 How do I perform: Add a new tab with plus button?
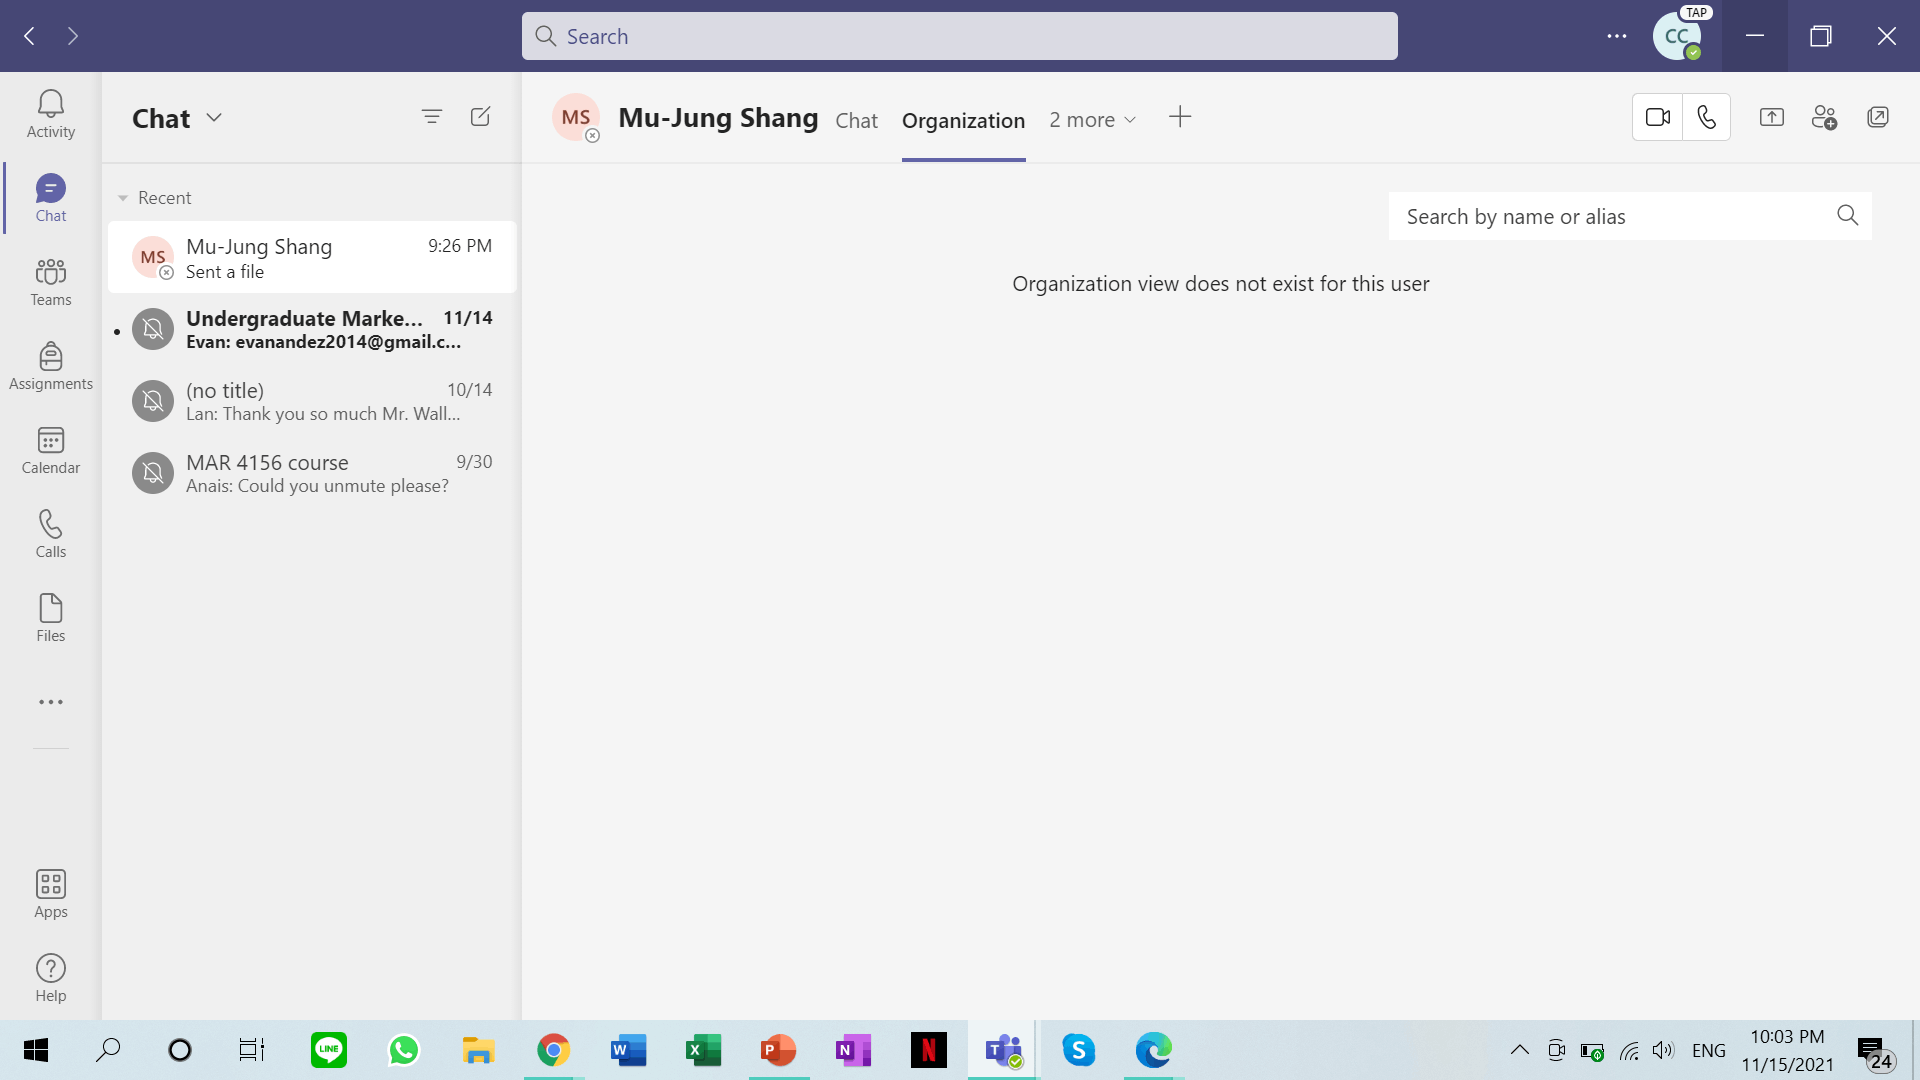coord(1180,117)
